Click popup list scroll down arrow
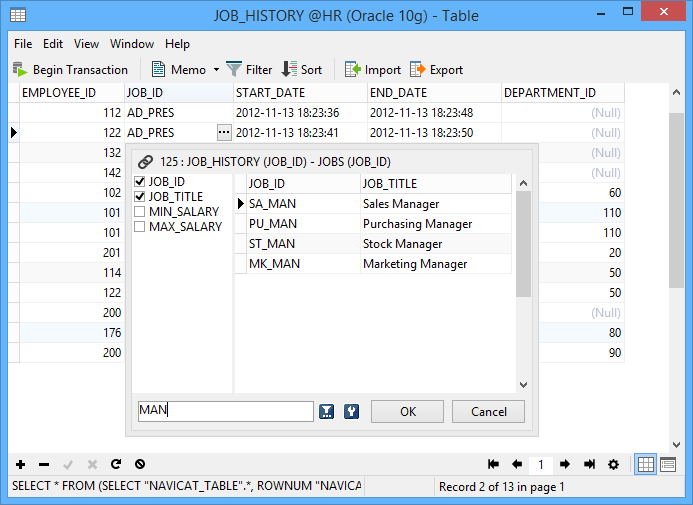Viewport: 693px width, 505px height. coord(523,385)
